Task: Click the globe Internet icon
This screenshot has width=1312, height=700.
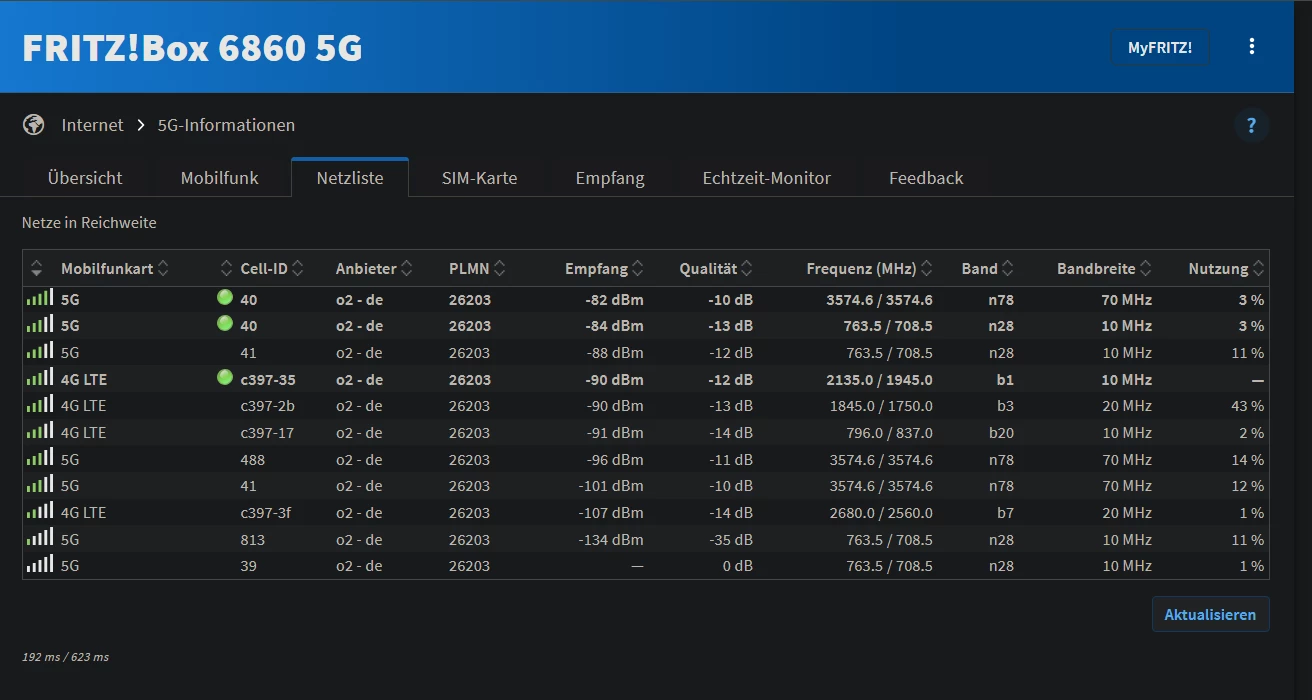Action: pos(34,125)
